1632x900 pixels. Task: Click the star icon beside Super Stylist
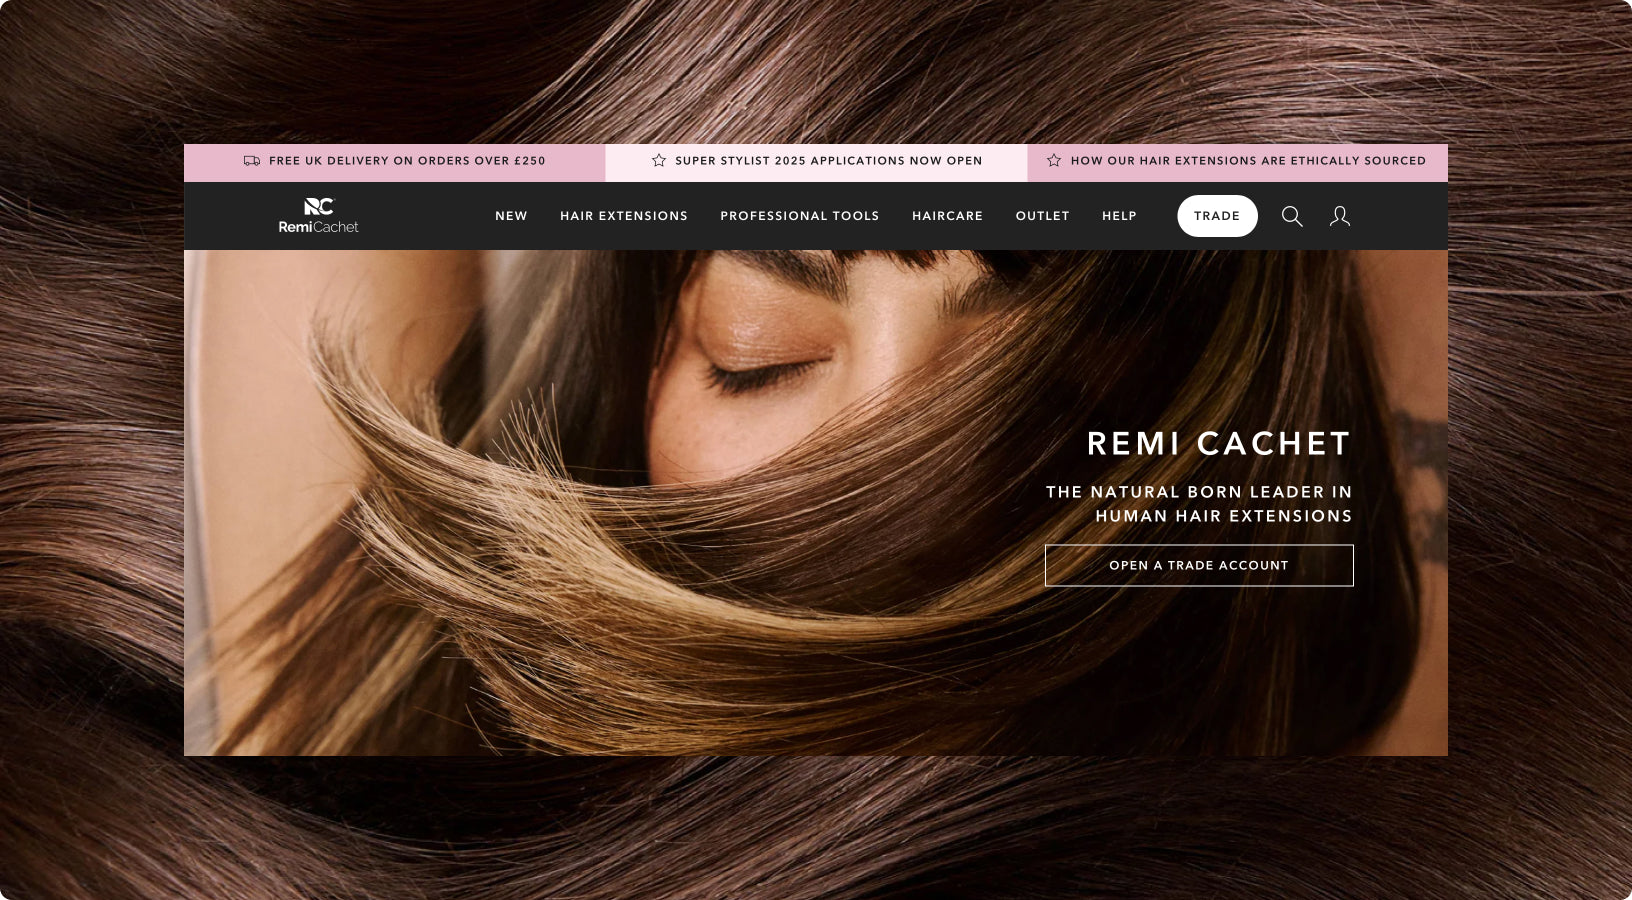tap(659, 161)
